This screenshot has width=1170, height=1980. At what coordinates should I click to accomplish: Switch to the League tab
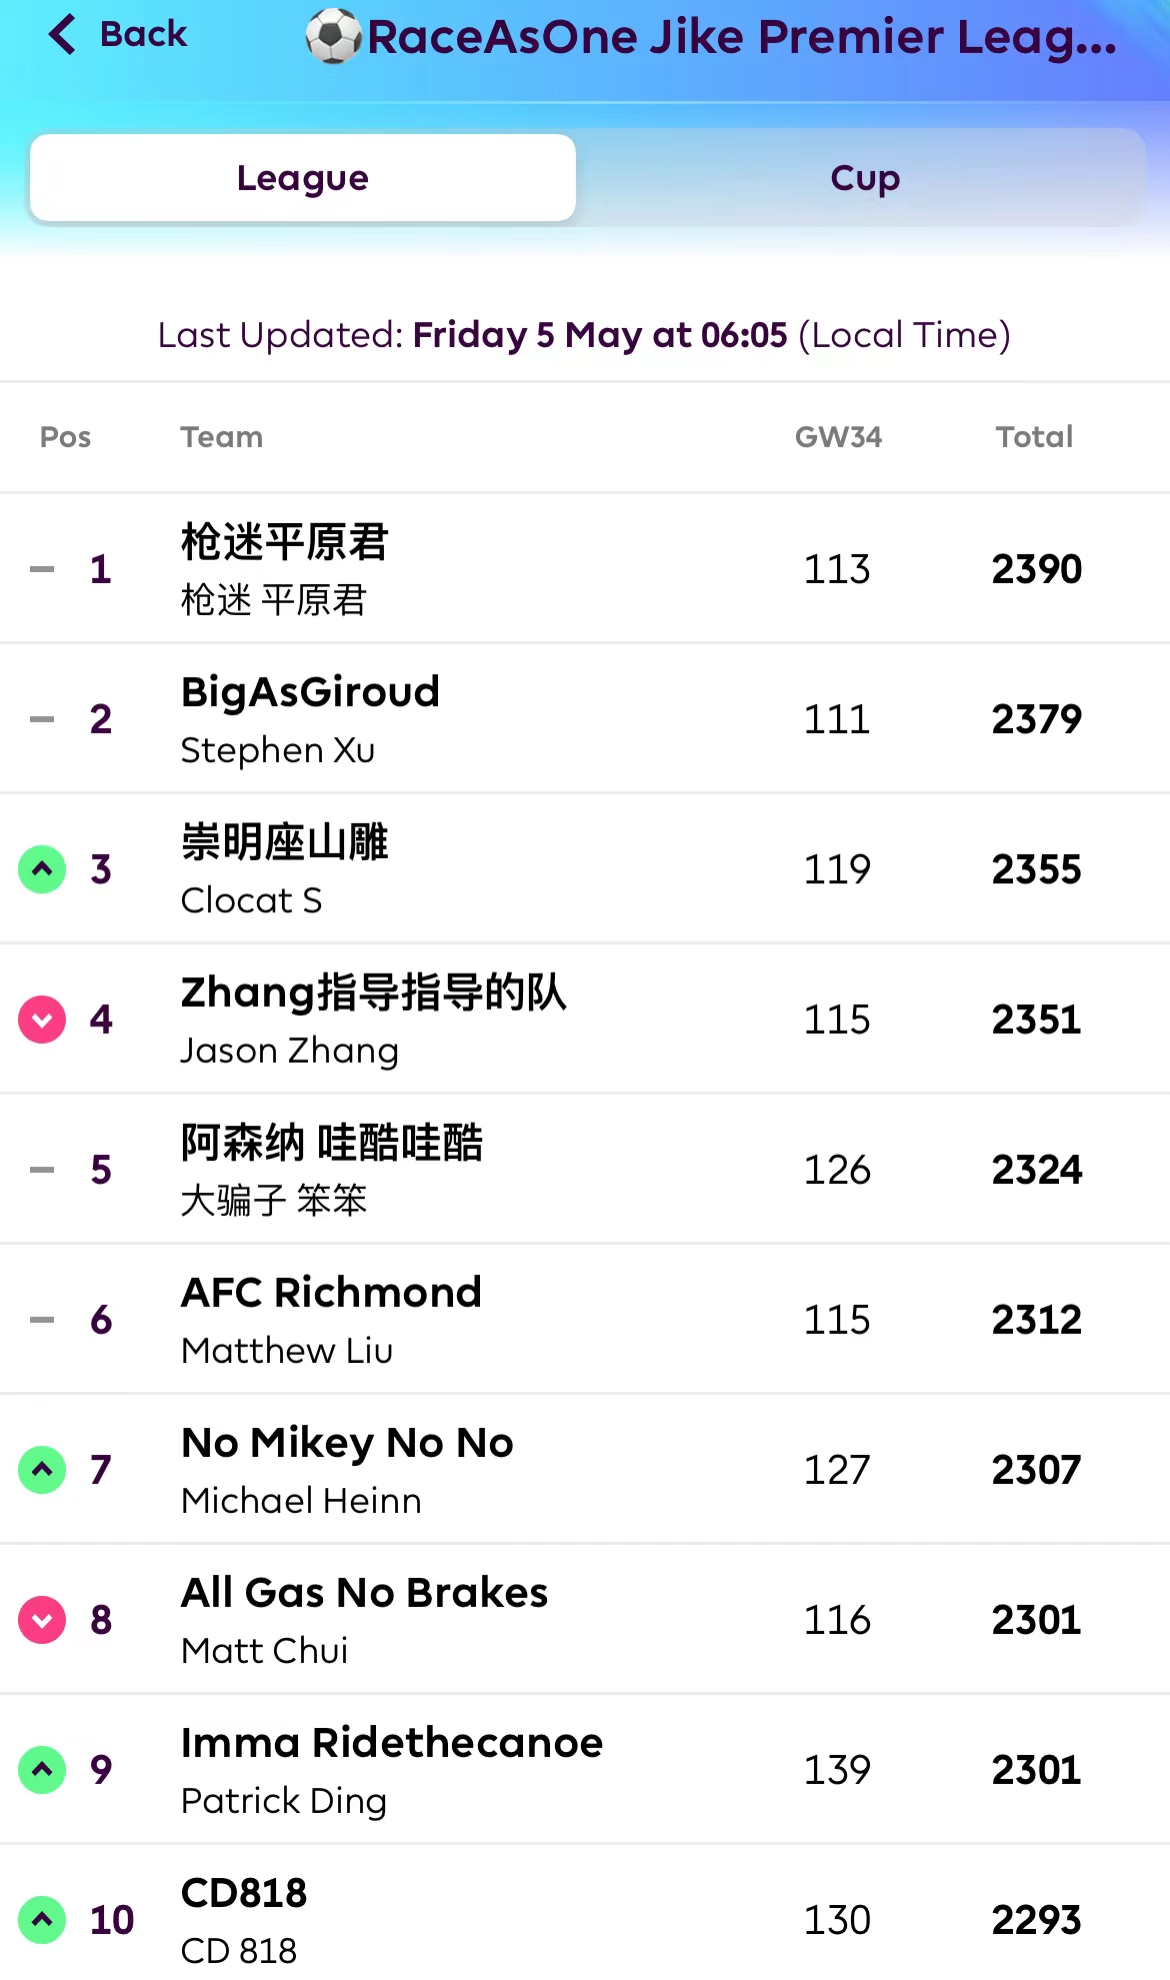(x=303, y=178)
